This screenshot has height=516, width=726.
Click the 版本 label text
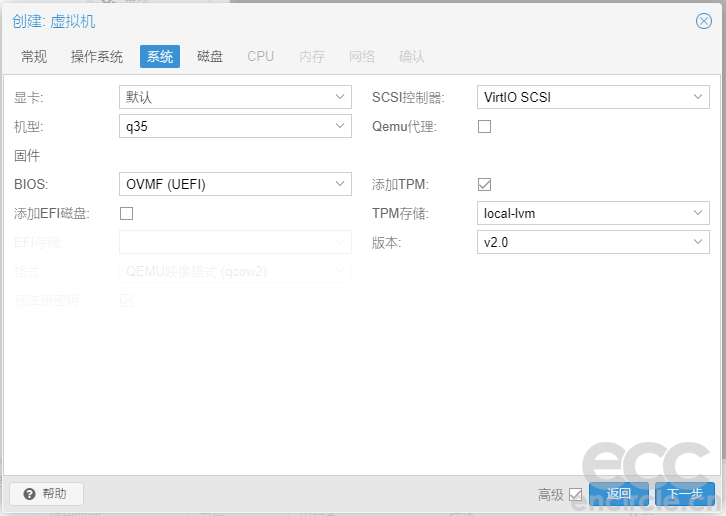[387, 242]
